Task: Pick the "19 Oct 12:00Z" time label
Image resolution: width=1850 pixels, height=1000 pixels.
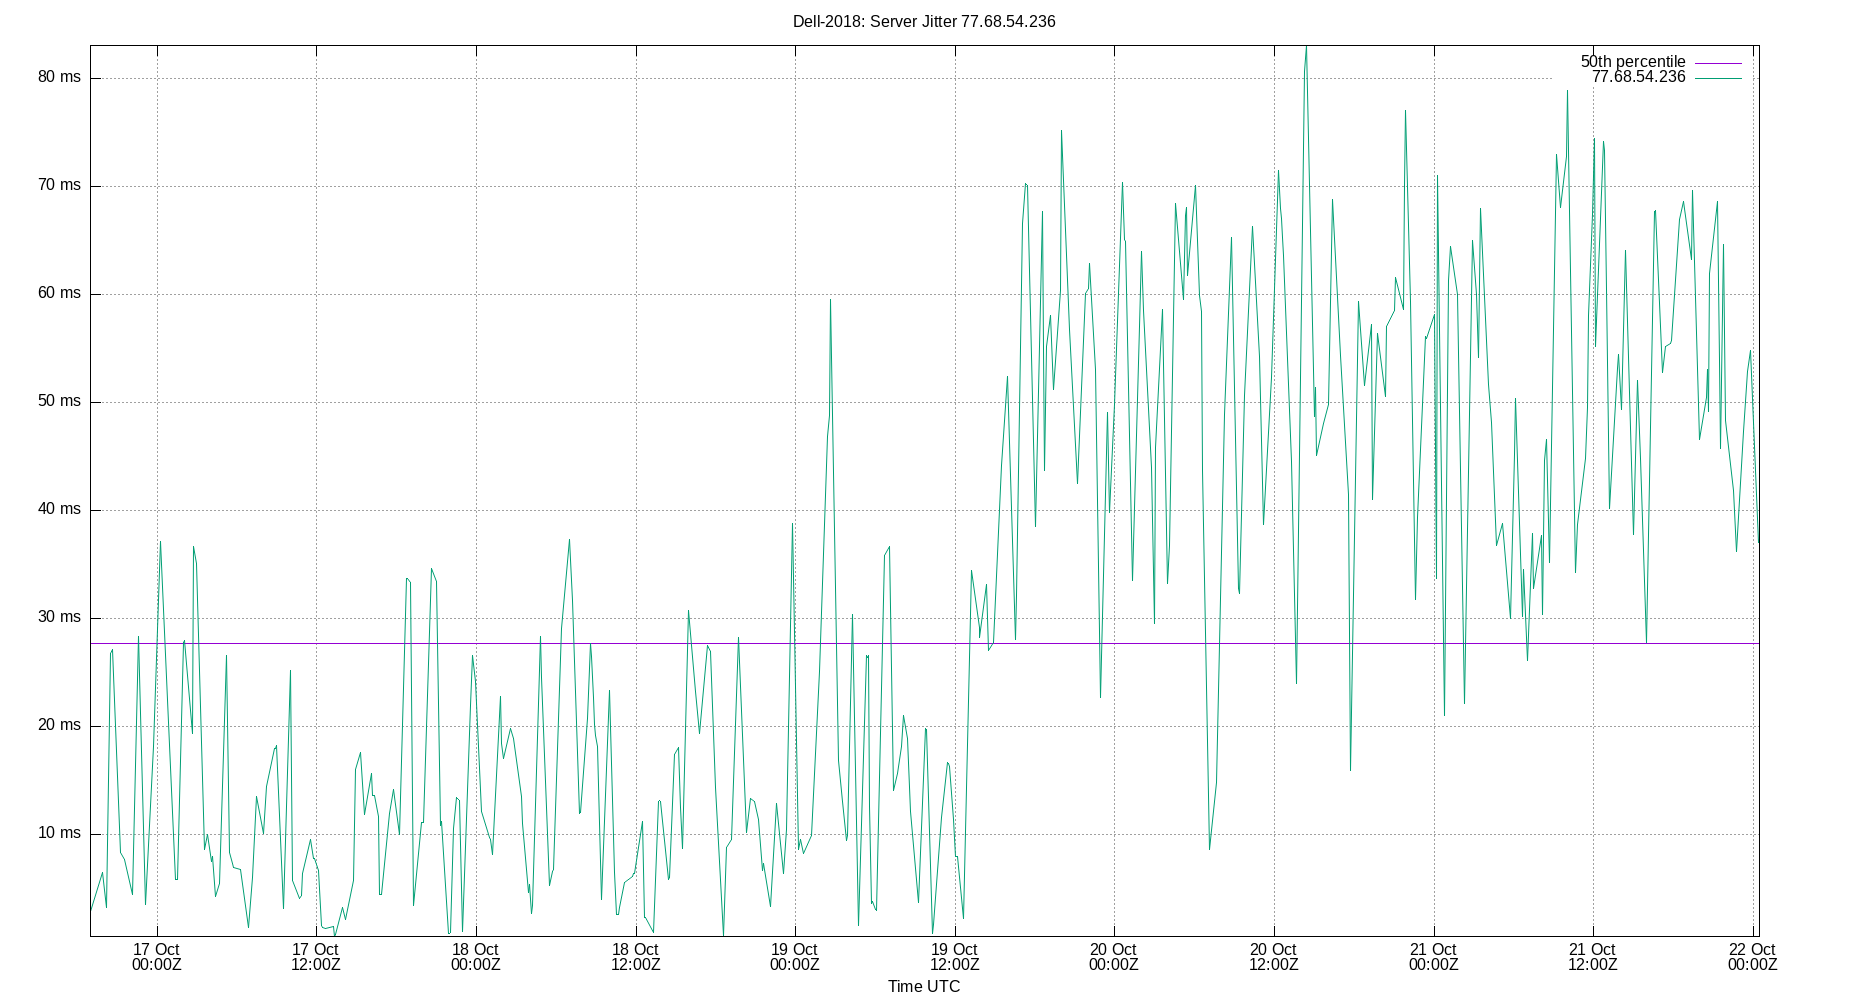Action: pyautogui.click(x=955, y=957)
